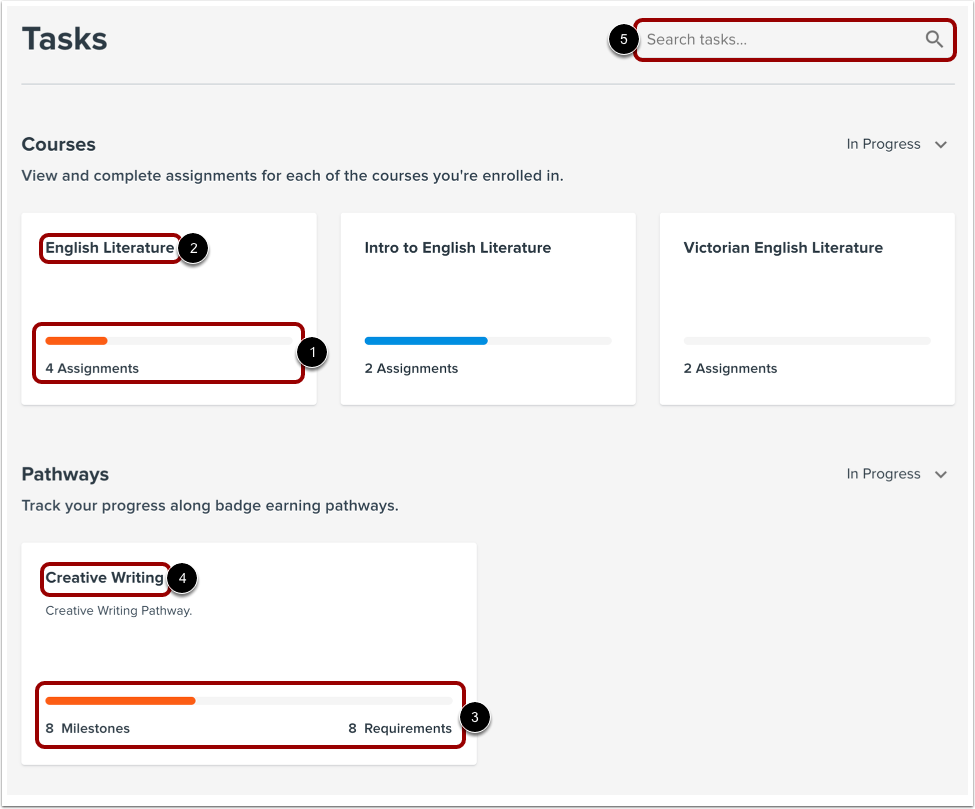Open the English Literature course card
This screenshot has height=809, width=975.
[x=110, y=247]
